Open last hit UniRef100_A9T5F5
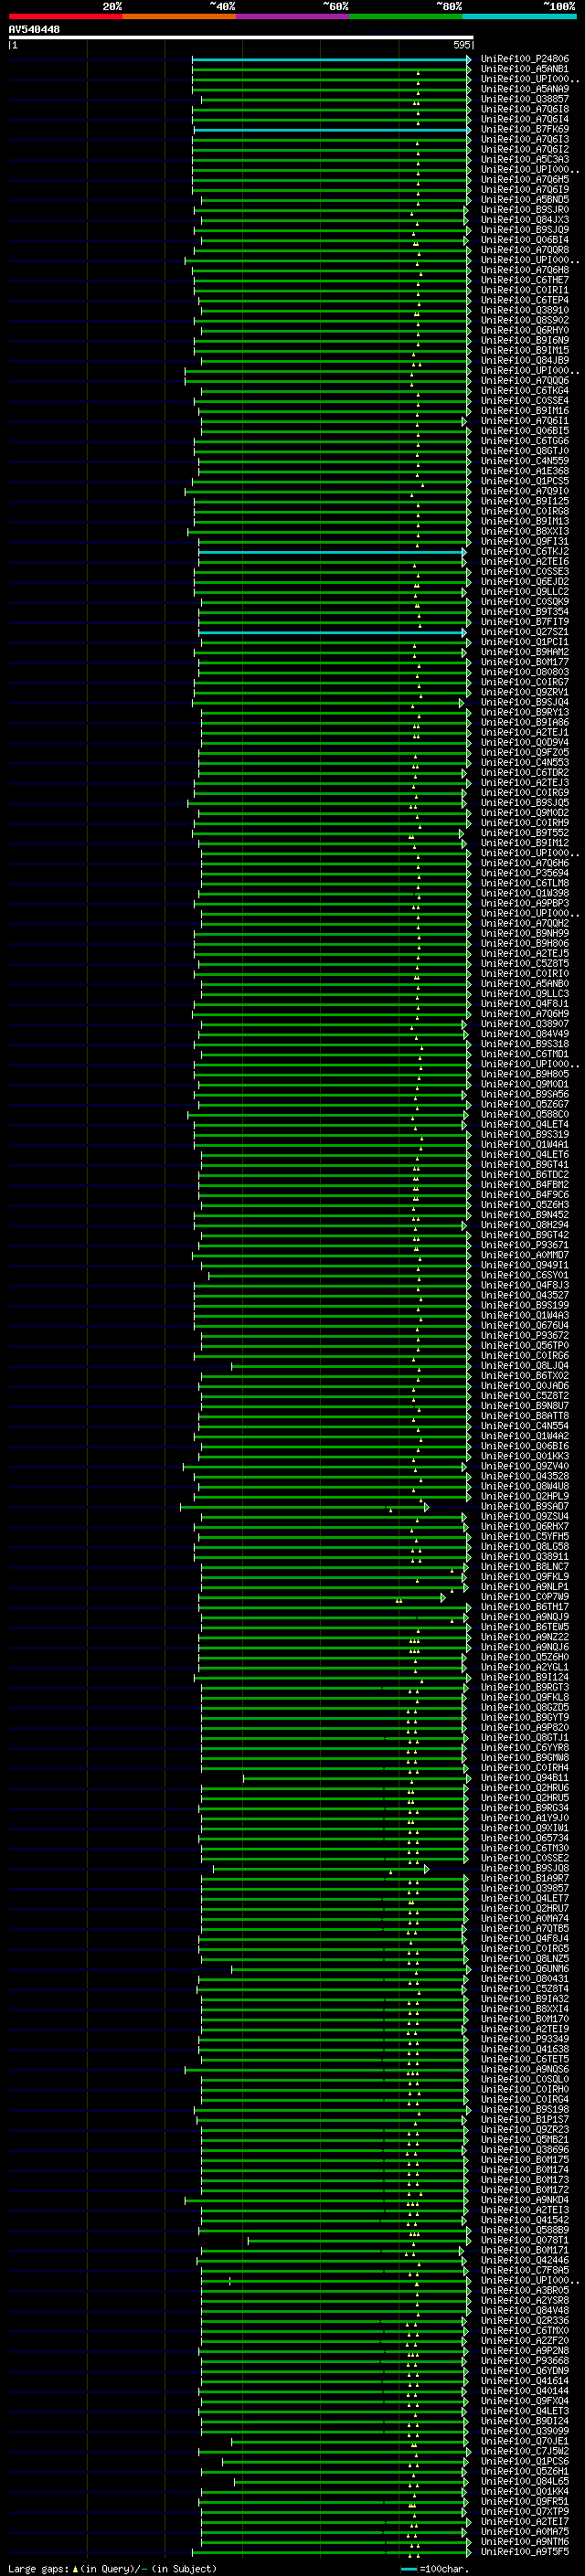This screenshot has height=2576, width=585. 524,2552
